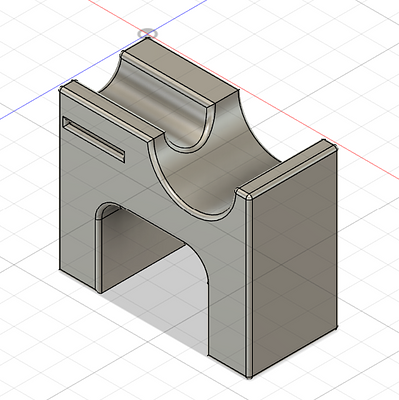Select the origin point marker at model corner
The image size is (399, 400).
point(147,33)
